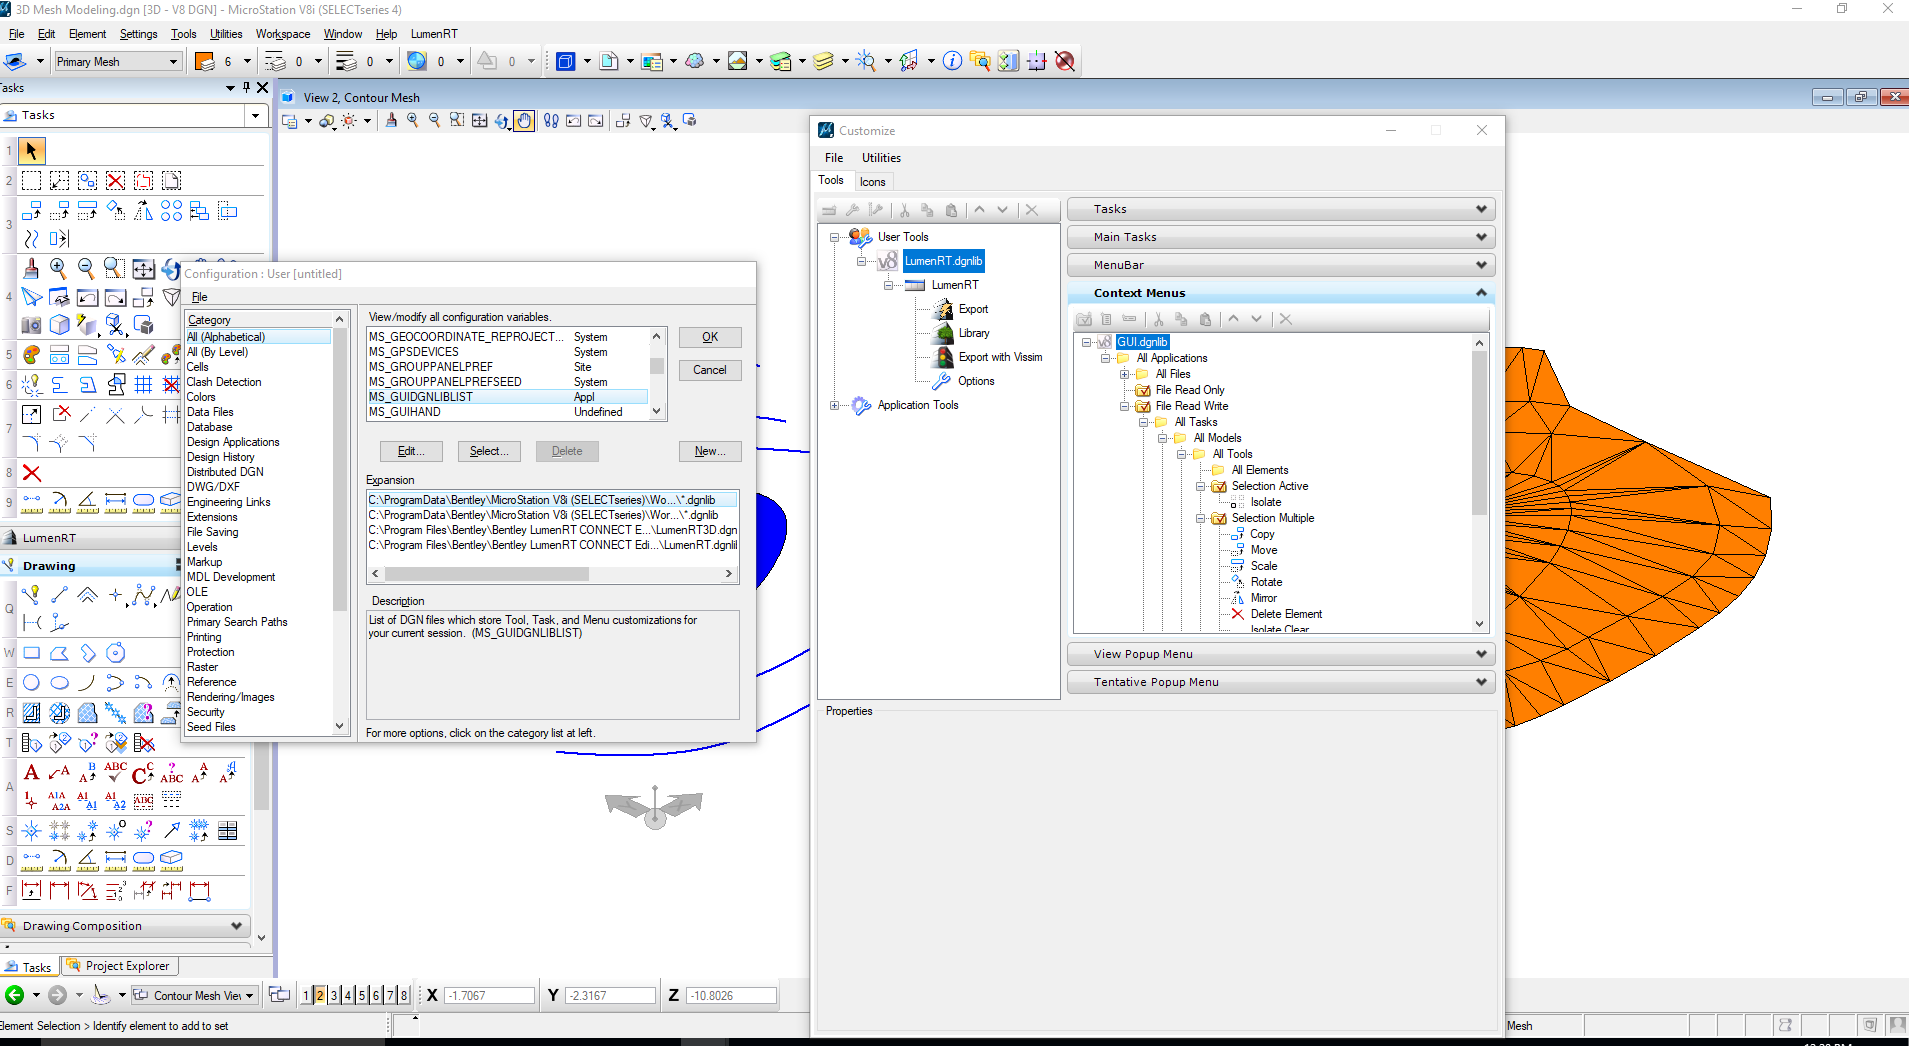1909x1046 pixels.
Task: Expand the Tasks section in Customize
Action: (1281, 209)
